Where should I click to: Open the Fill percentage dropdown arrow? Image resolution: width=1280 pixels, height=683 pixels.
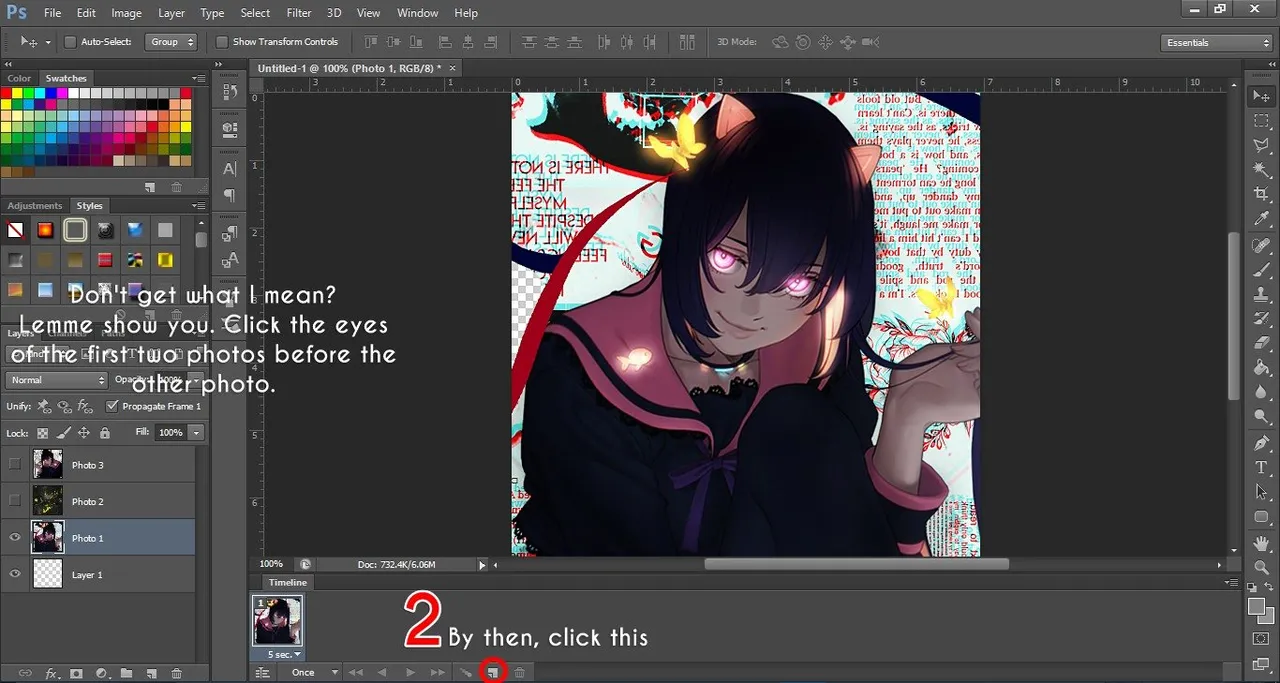(195, 433)
